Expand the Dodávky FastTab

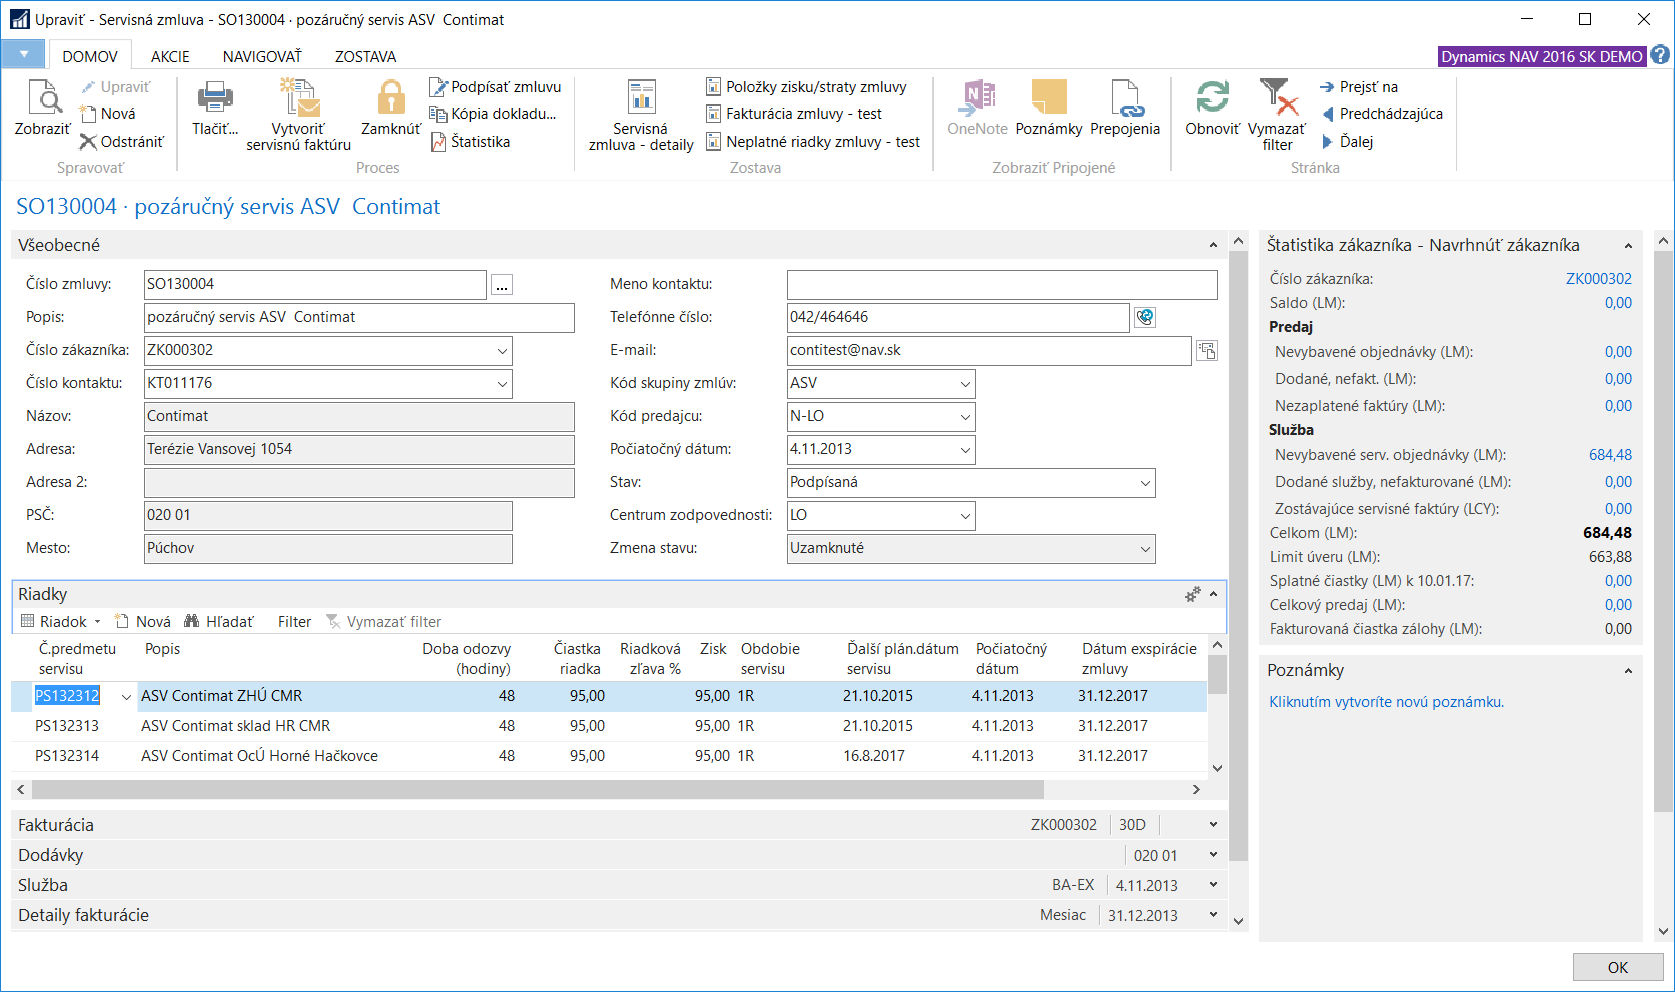1213,855
